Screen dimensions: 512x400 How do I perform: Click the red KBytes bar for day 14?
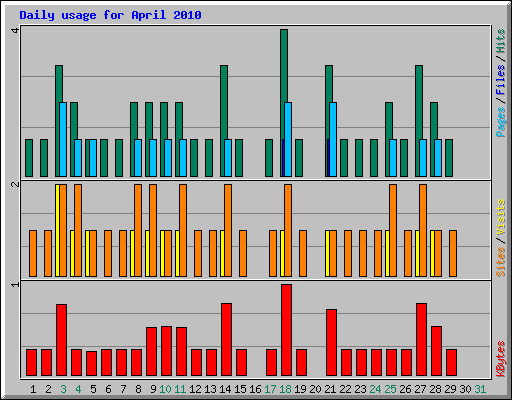[x=227, y=340]
